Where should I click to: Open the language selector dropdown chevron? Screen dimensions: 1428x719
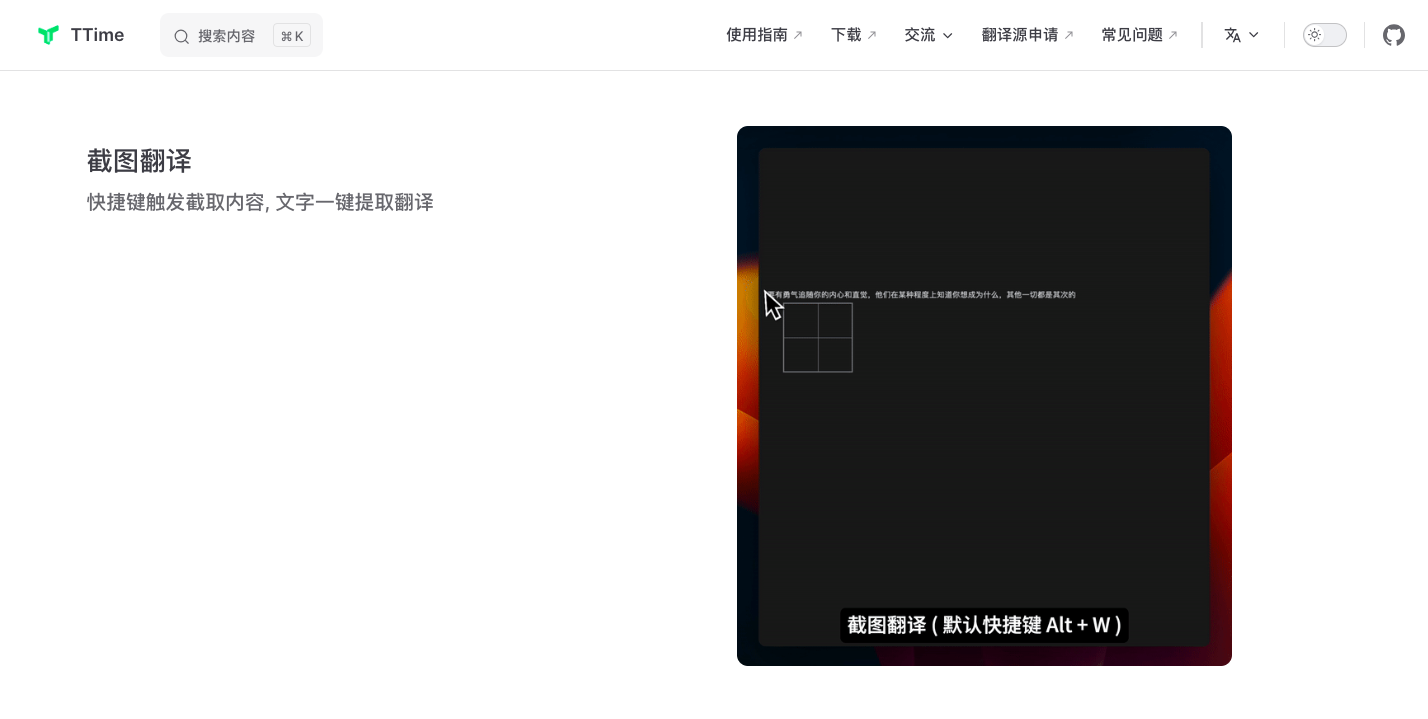click(1253, 34)
